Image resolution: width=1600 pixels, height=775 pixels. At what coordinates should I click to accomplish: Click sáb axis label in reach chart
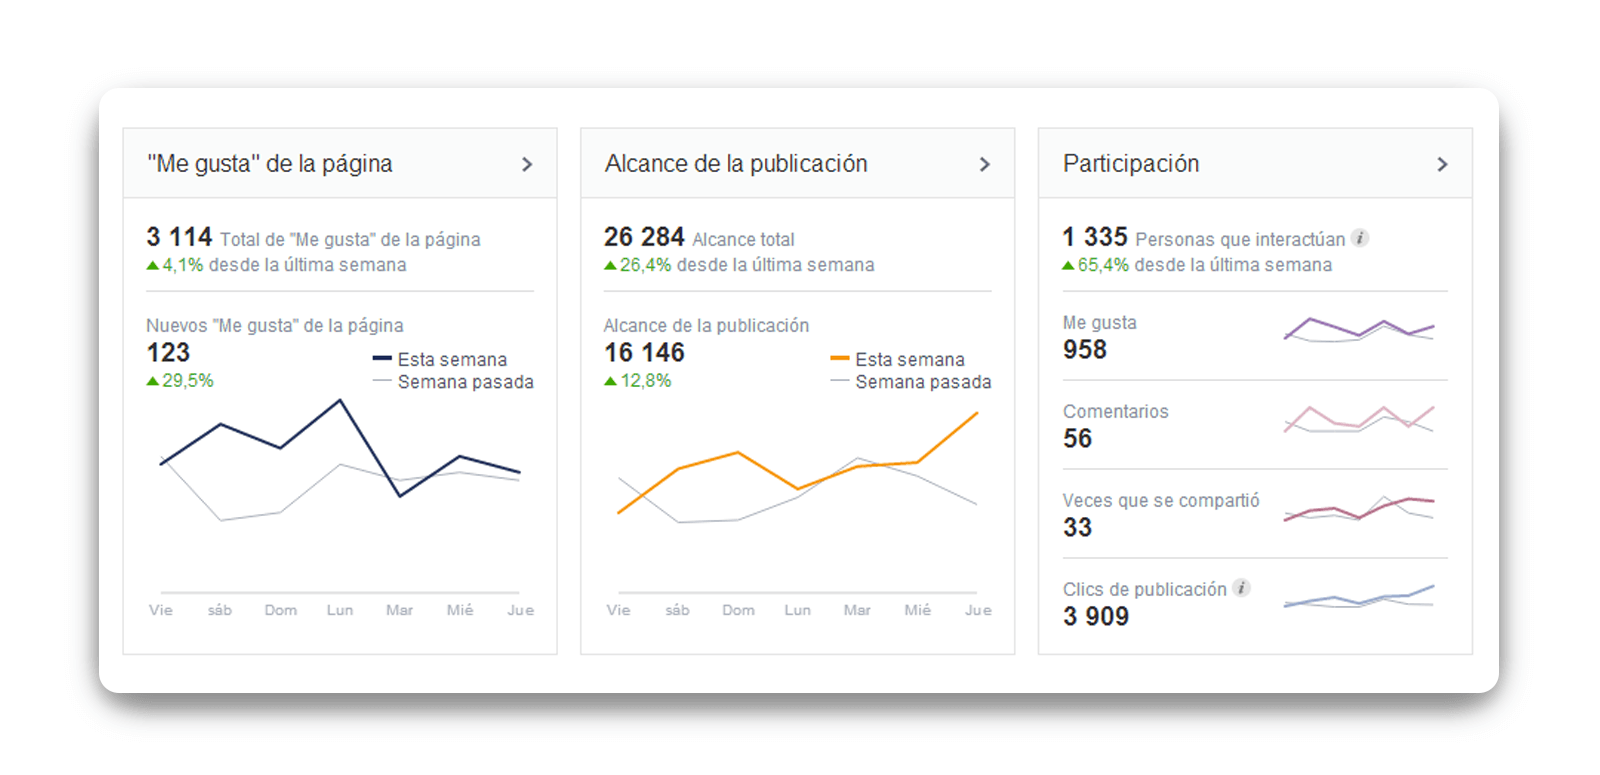pos(678,610)
